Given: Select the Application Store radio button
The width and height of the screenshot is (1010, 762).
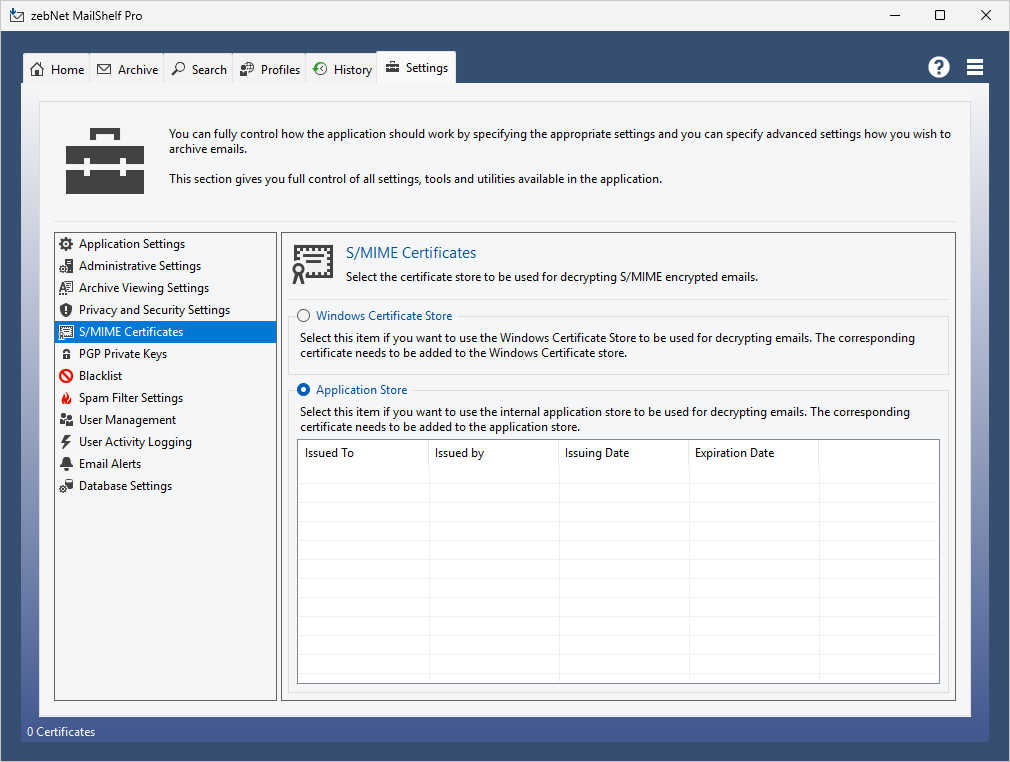Looking at the screenshot, I should [x=304, y=390].
